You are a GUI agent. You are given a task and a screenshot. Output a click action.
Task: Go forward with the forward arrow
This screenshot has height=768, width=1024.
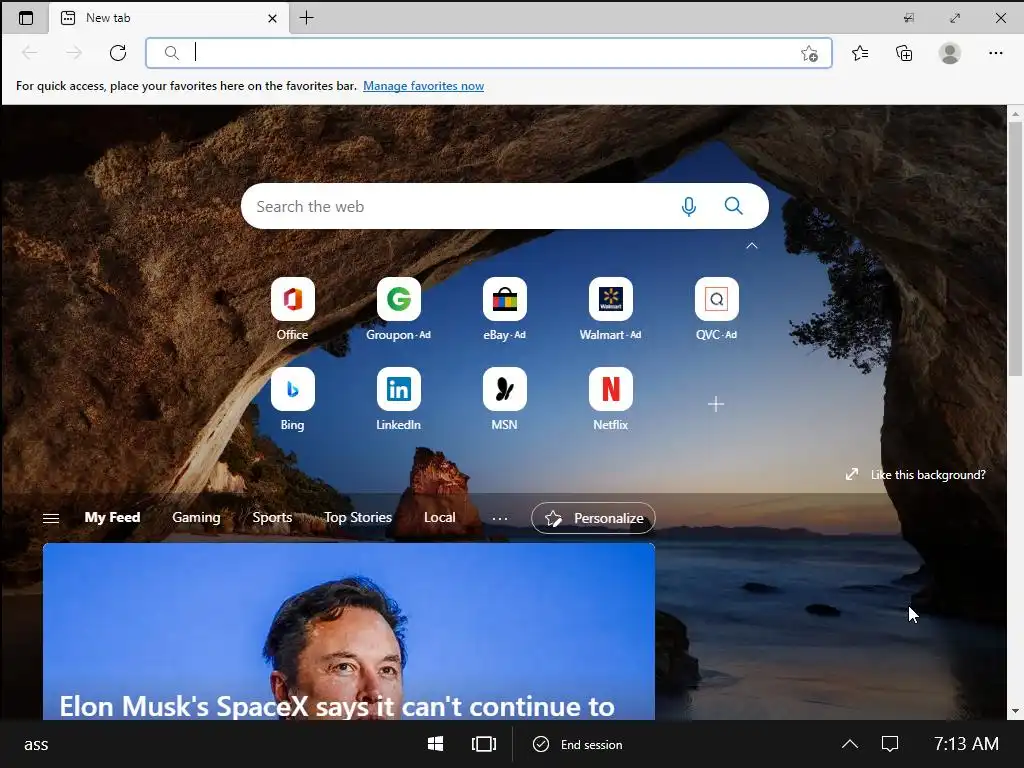coord(74,53)
